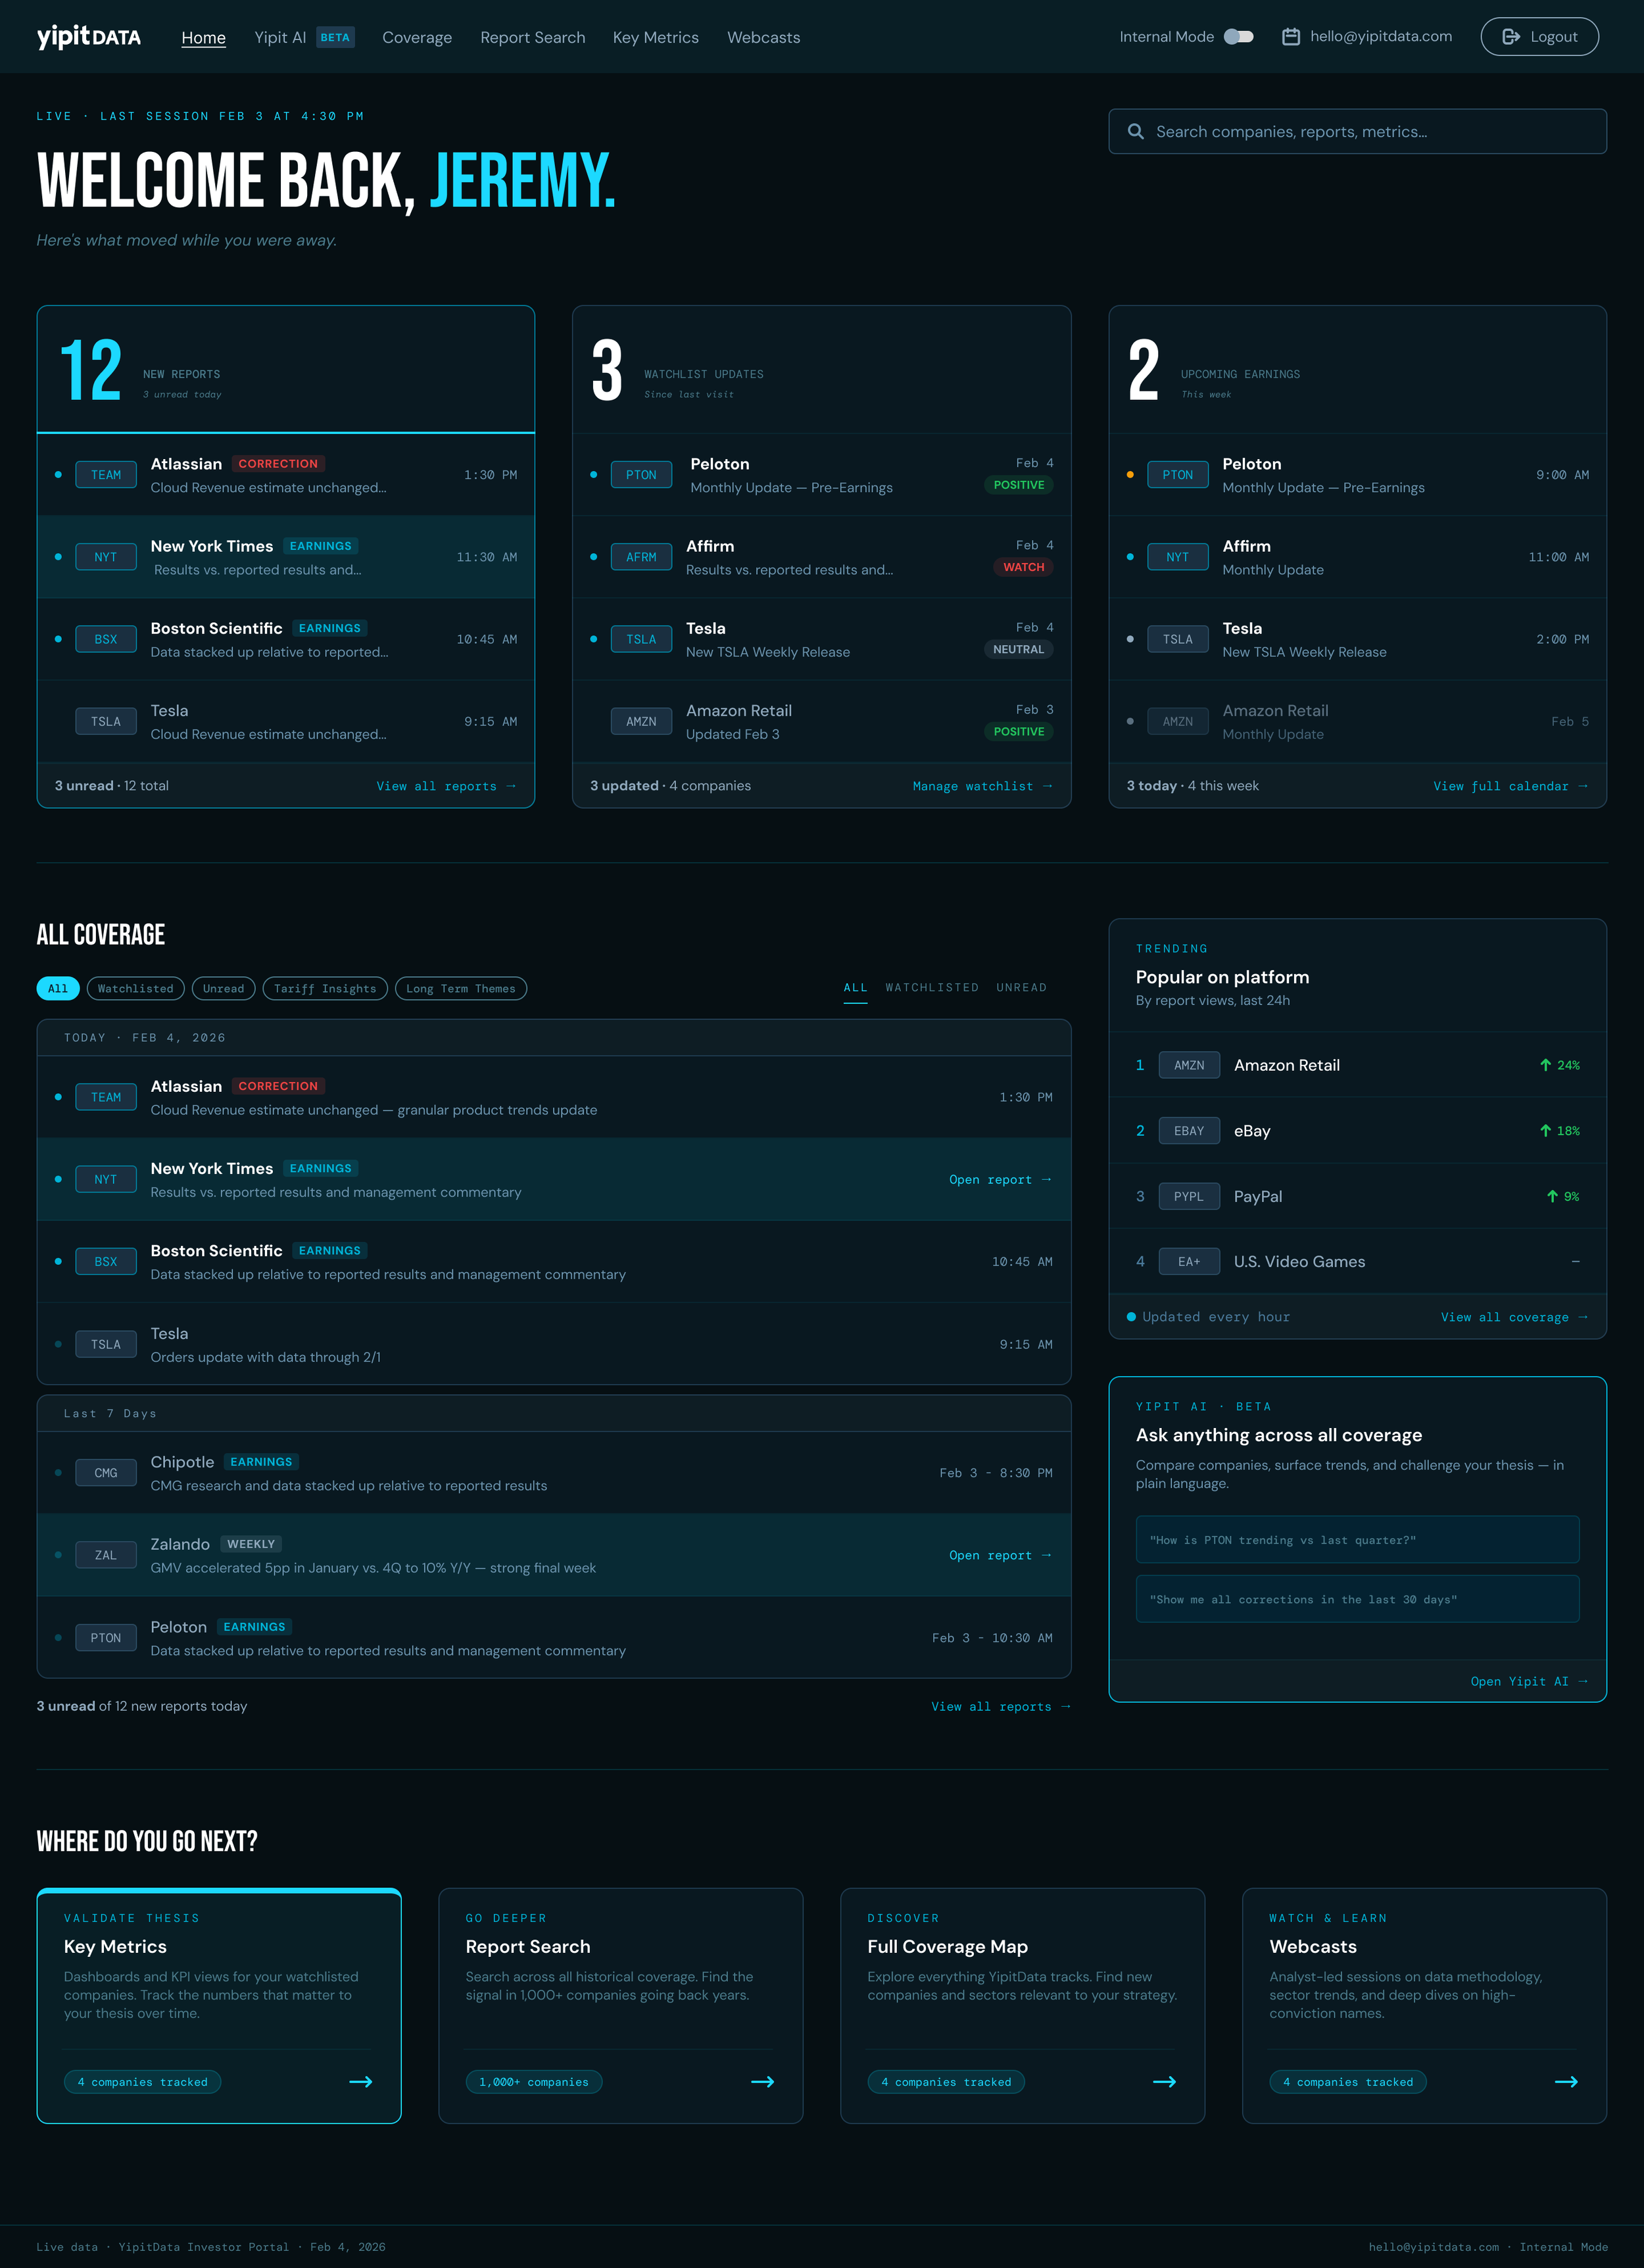
Task: Open the Webcasts nav item
Action: click(x=763, y=37)
